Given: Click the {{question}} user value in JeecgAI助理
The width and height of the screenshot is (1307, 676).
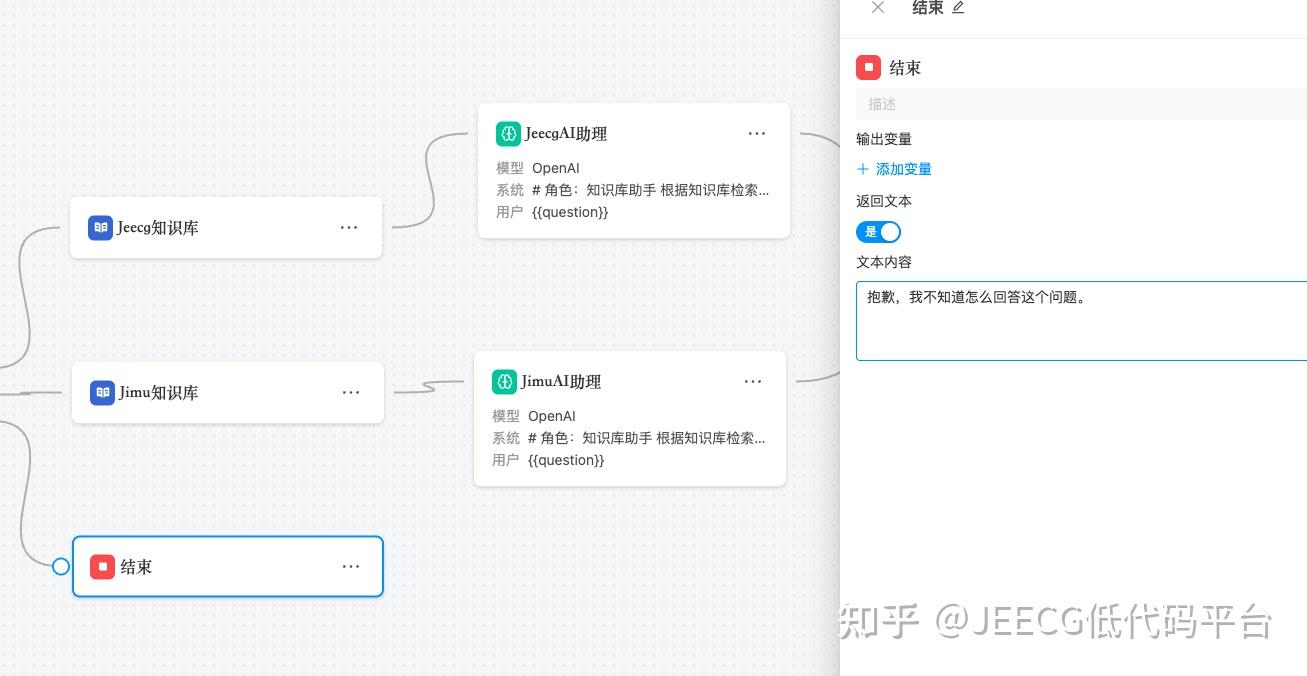Looking at the screenshot, I should pos(570,212).
